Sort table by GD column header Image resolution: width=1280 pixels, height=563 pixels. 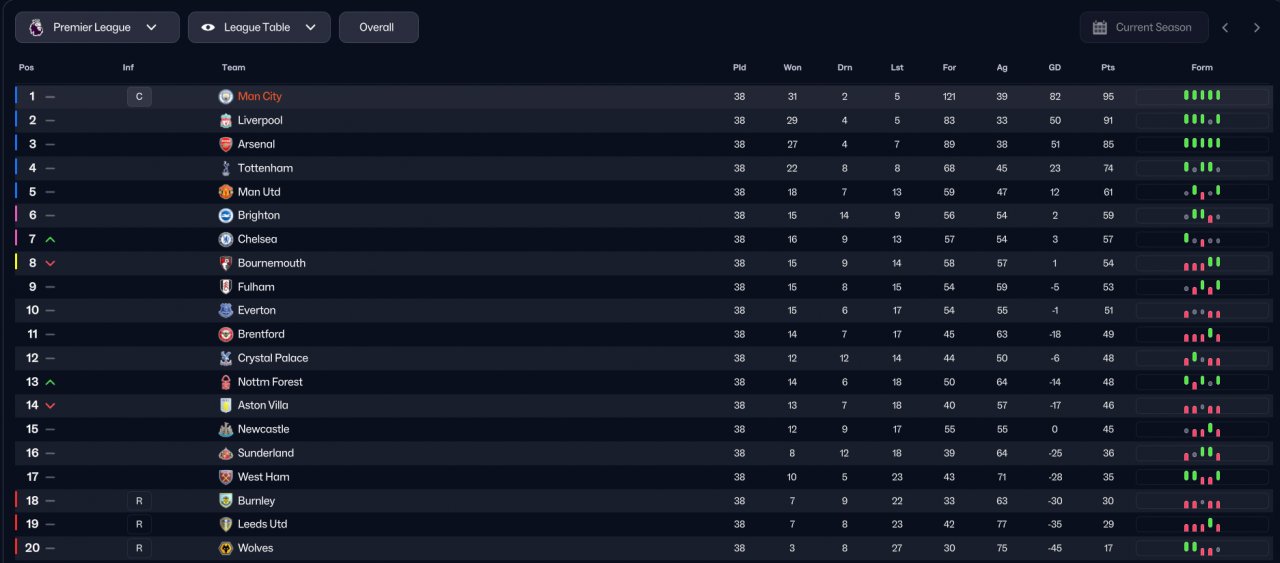coord(1055,68)
